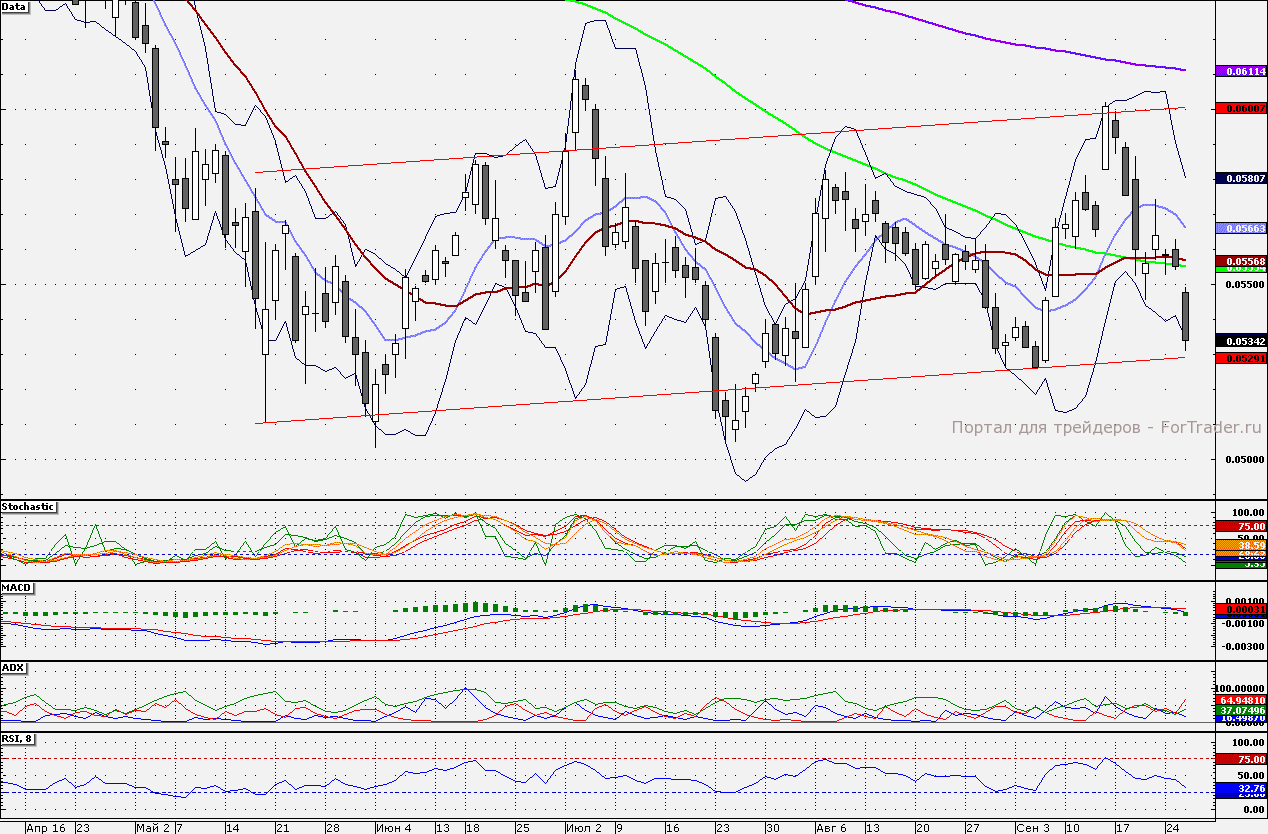Click the dark red 0.05568 price tag
This screenshot has height=834, width=1268.
tap(1241, 260)
